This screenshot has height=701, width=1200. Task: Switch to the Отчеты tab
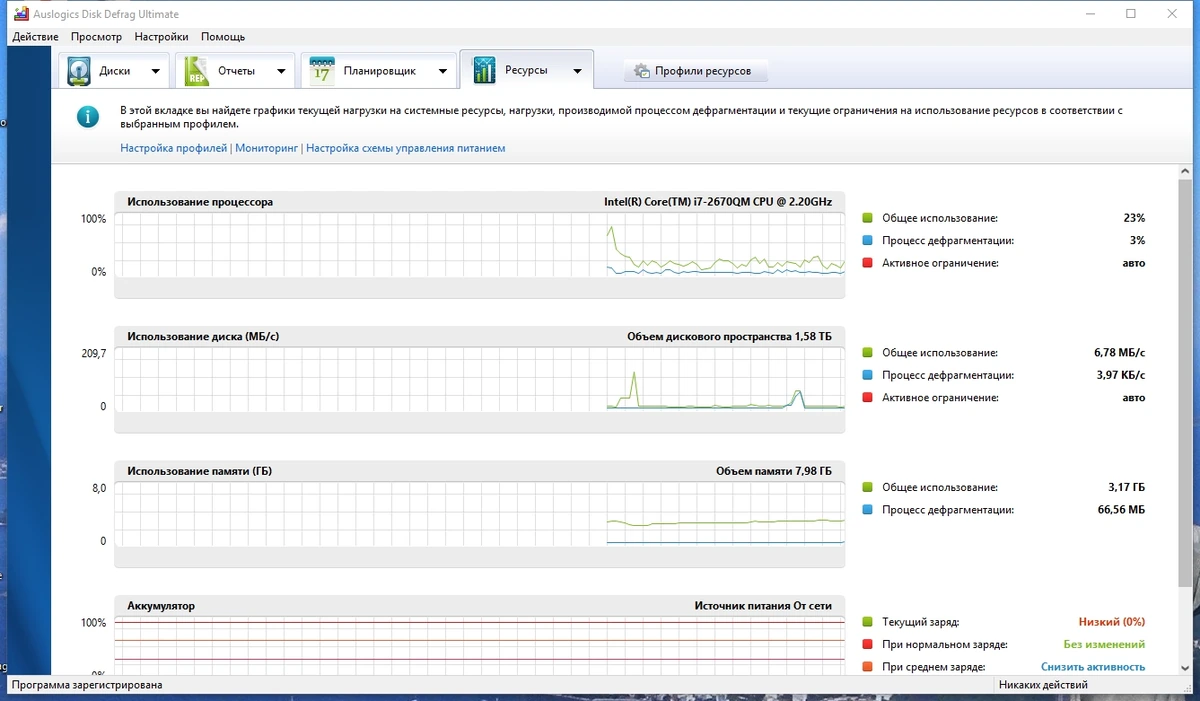235,71
